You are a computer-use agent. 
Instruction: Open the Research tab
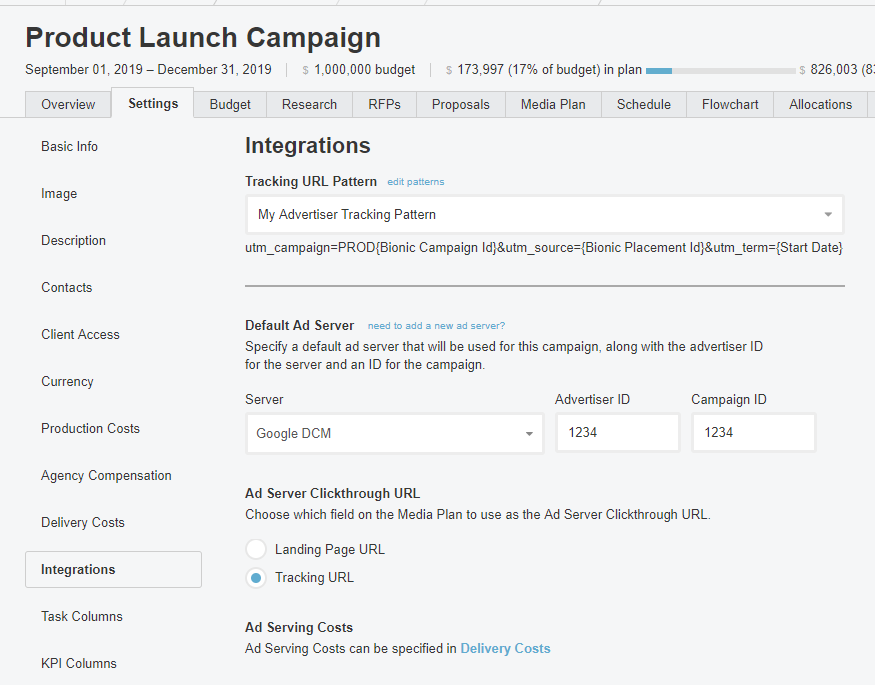point(309,104)
